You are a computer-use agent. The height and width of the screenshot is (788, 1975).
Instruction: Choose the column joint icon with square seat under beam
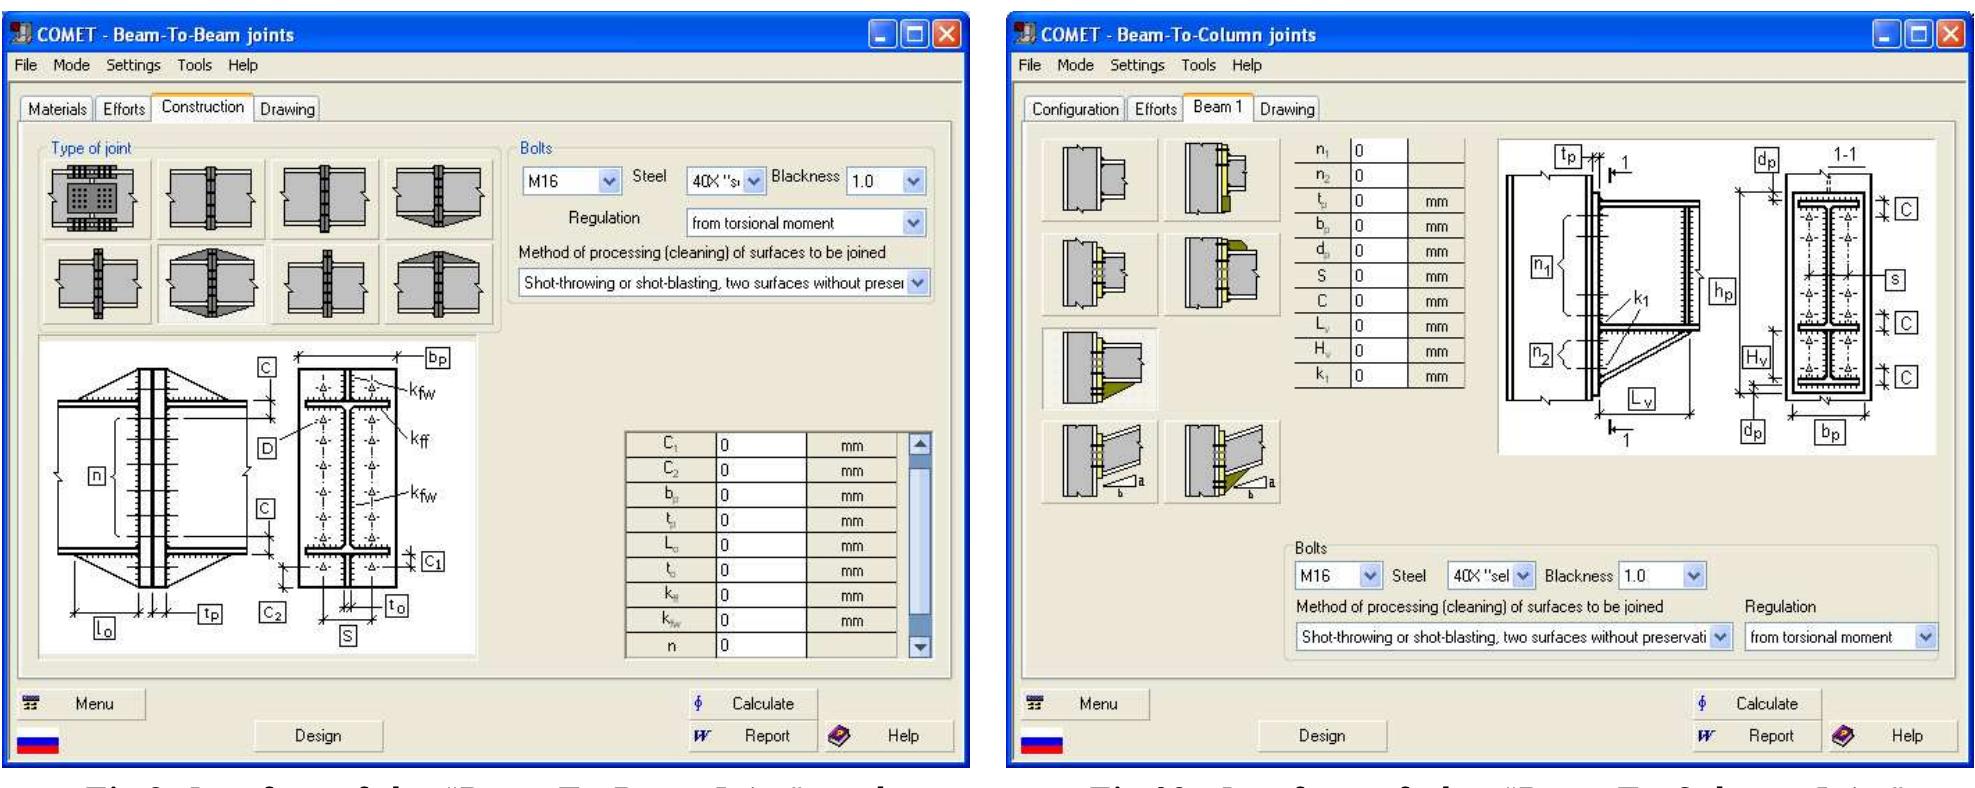1222,180
